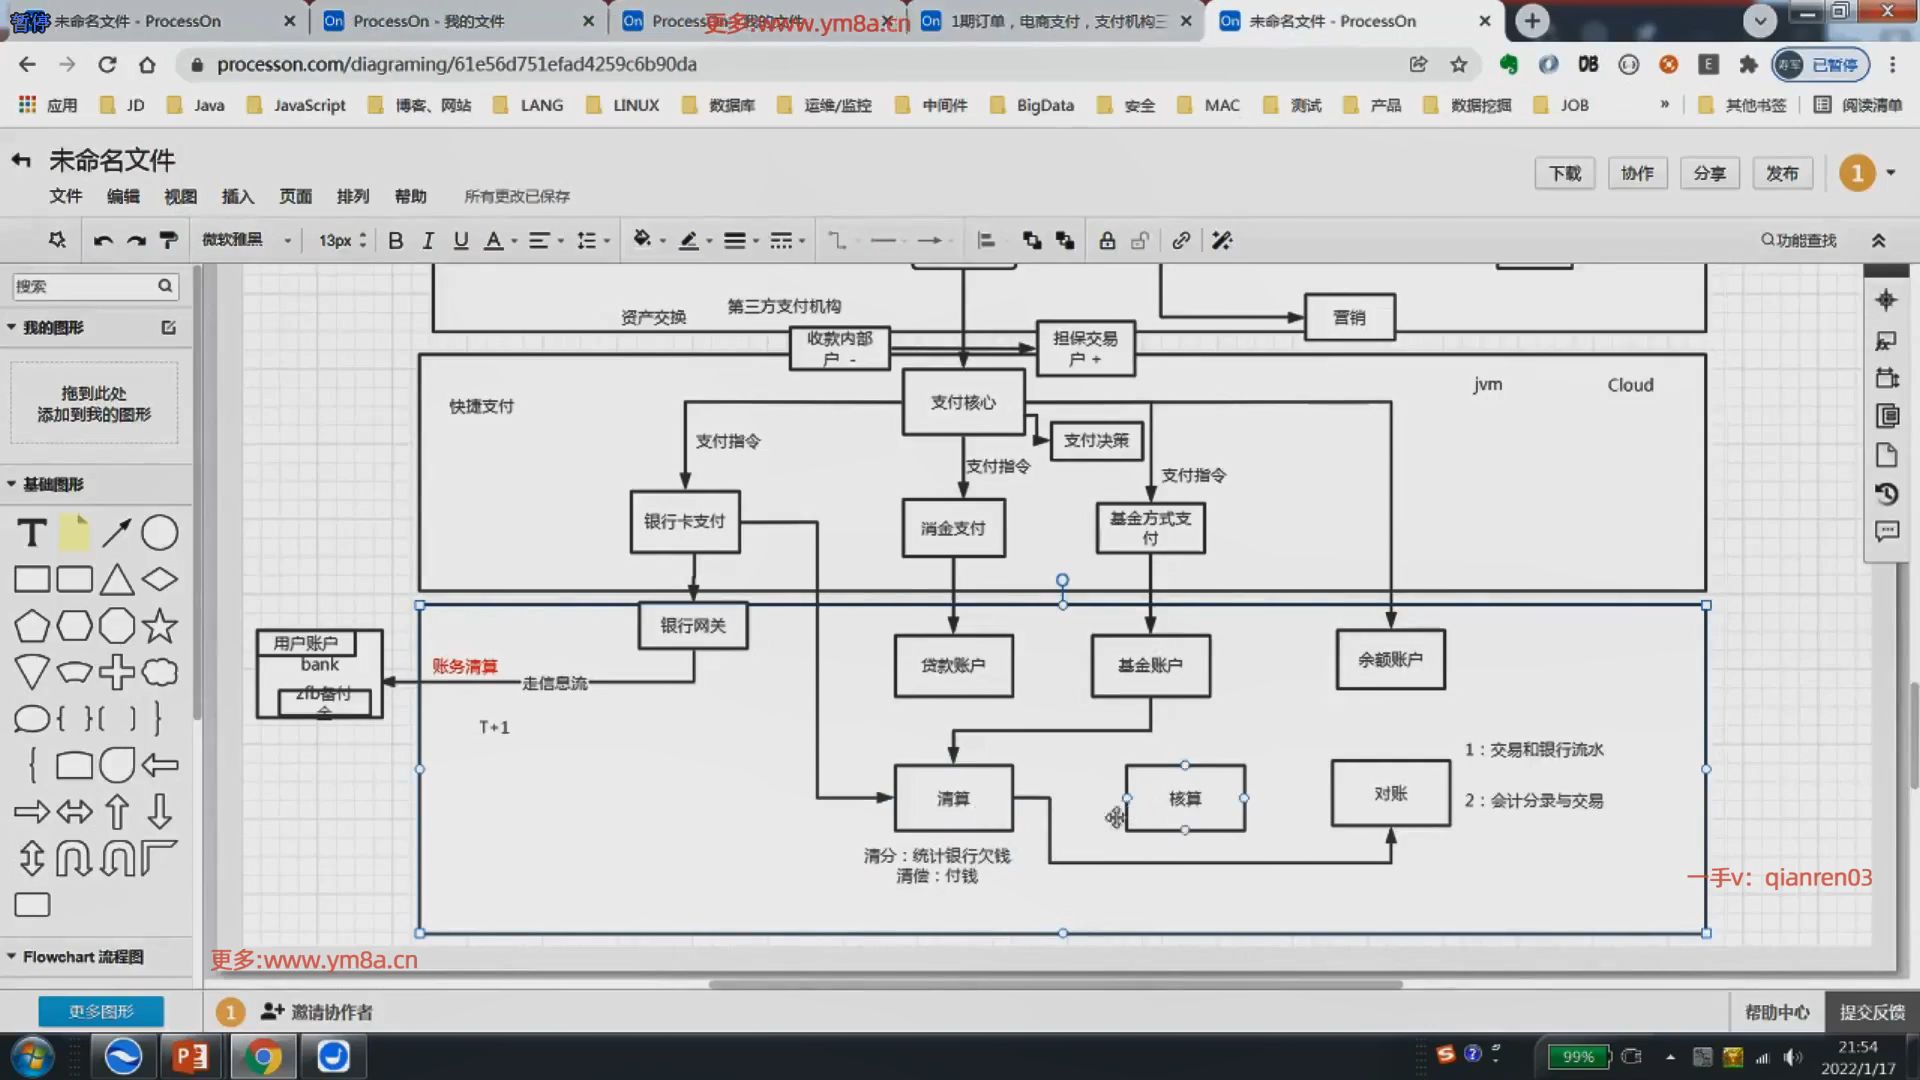Select the star shape in basic shapes
The height and width of the screenshot is (1080, 1920).
(160, 626)
